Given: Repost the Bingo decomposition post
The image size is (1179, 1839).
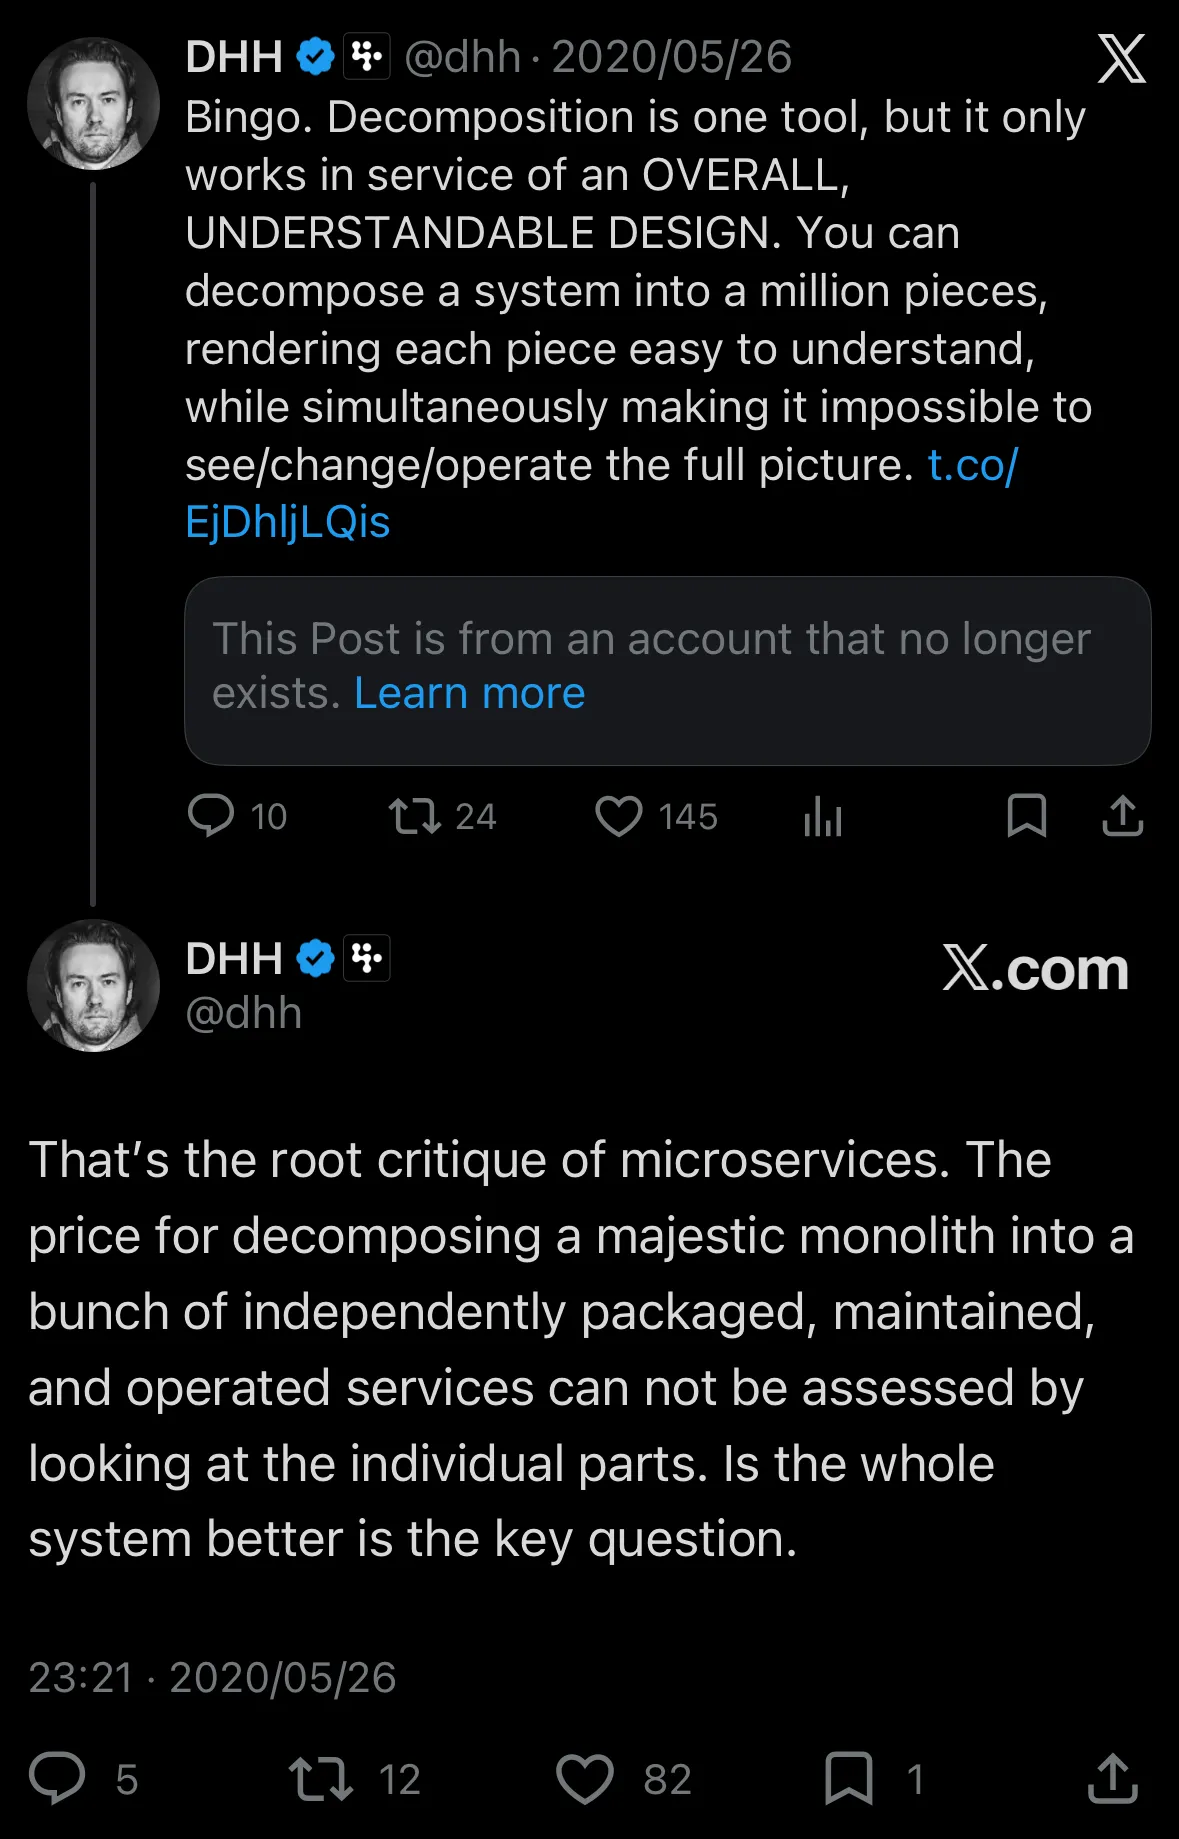Looking at the screenshot, I should pyautogui.click(x=415, y=816).
